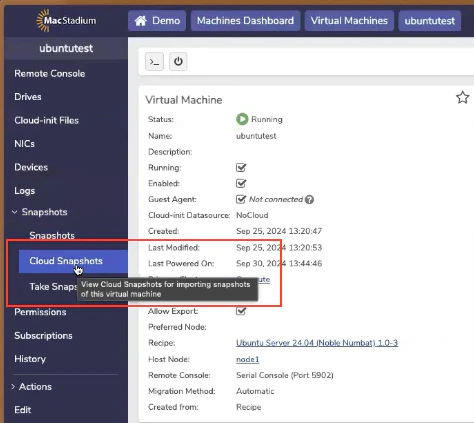The height and width of the screenshot is (423, 474).
Task: Click the ubuntutest sidebar header
Action: (x=66, y=48)
